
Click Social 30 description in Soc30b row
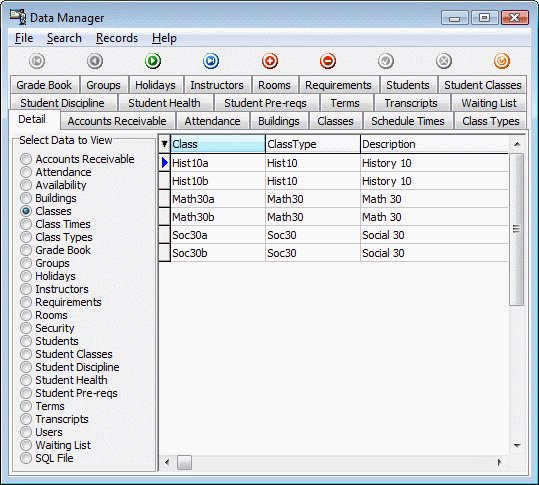[434, 253]
